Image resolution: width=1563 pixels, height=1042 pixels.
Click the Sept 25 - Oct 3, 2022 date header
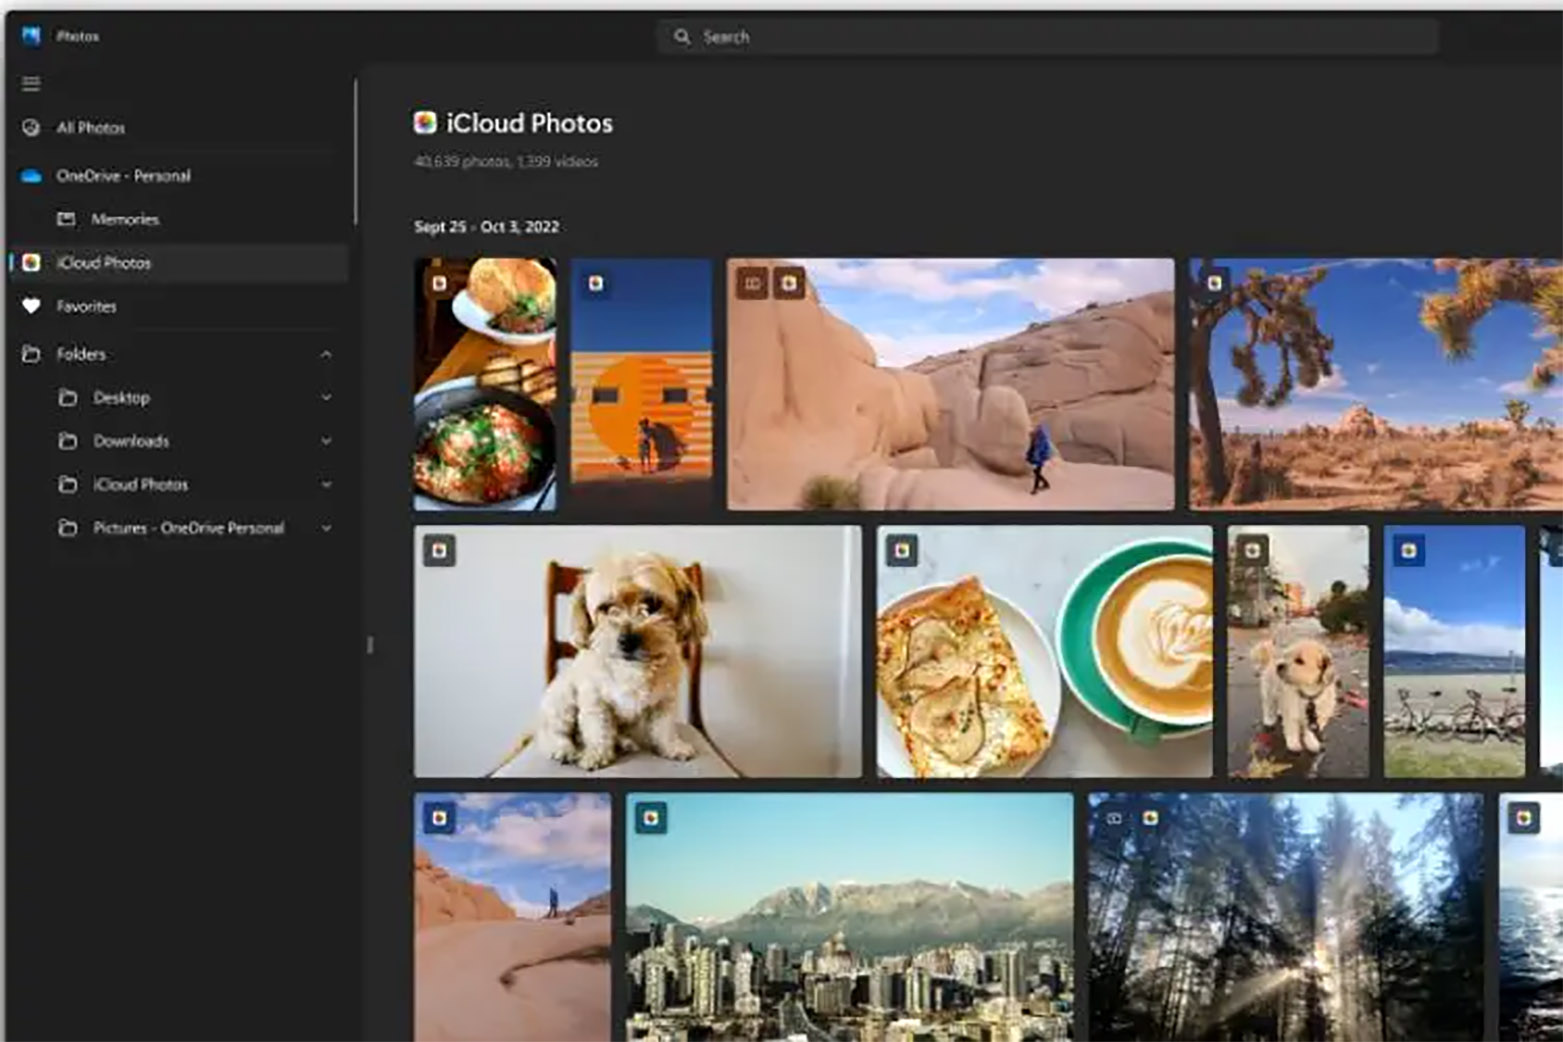point(487,227)
